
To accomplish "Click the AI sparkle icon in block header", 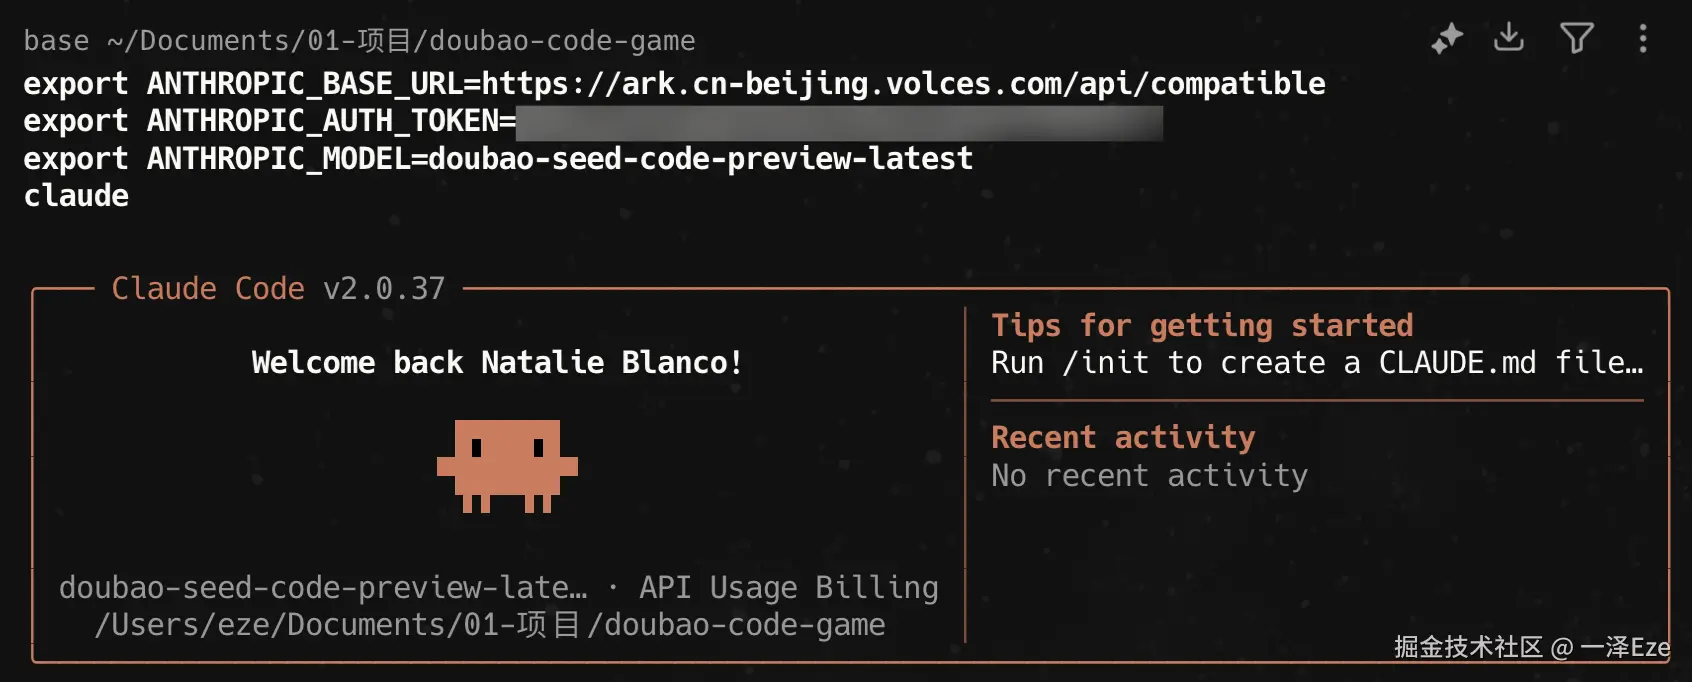I will (x=1447, y=39).
